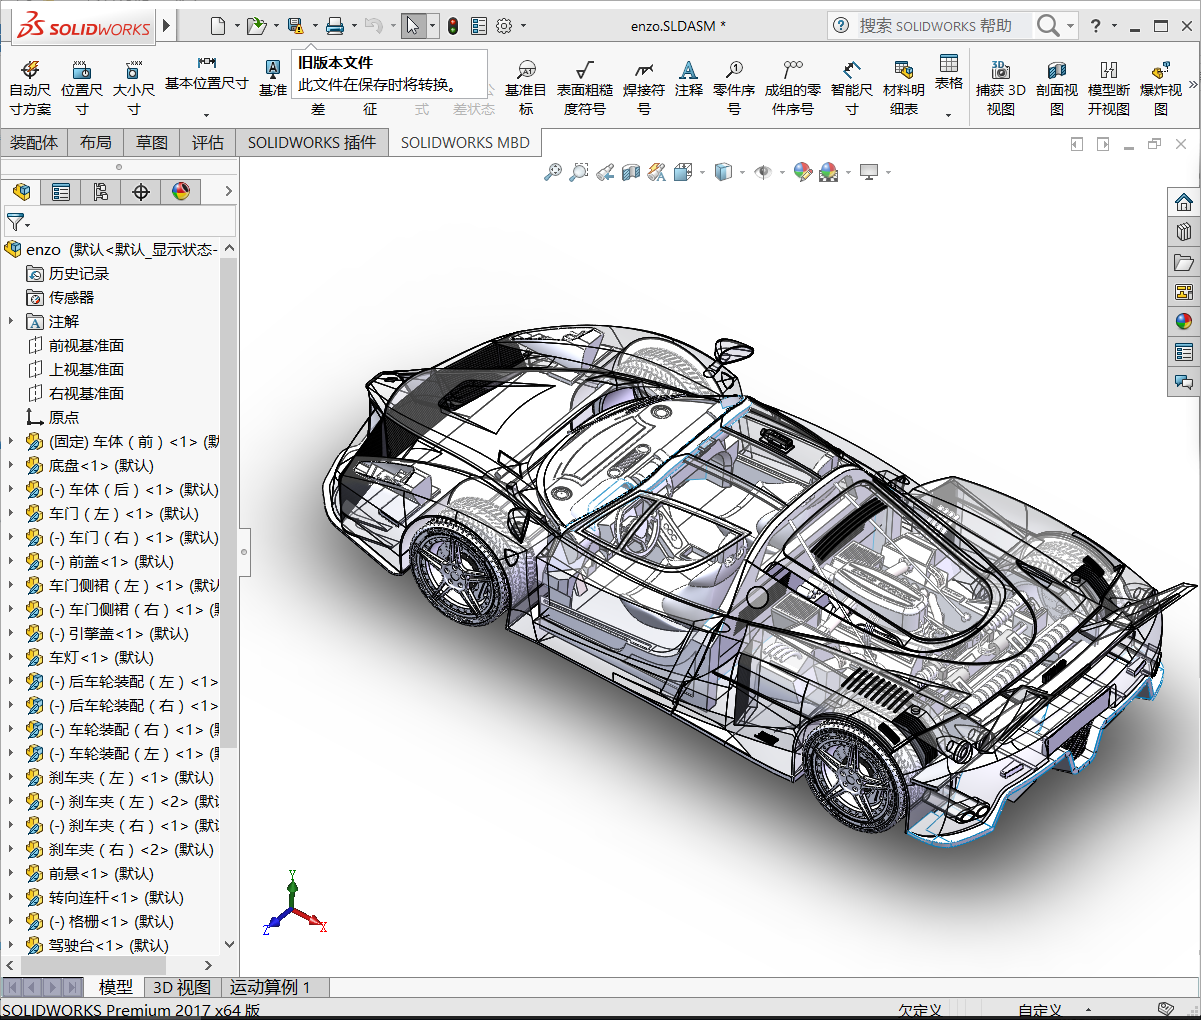Screen dimensions: 1201x1020
Task: Open the SOLIDWORKS 插件 tab
Action: pyautogui.click(x=312, y=143)
